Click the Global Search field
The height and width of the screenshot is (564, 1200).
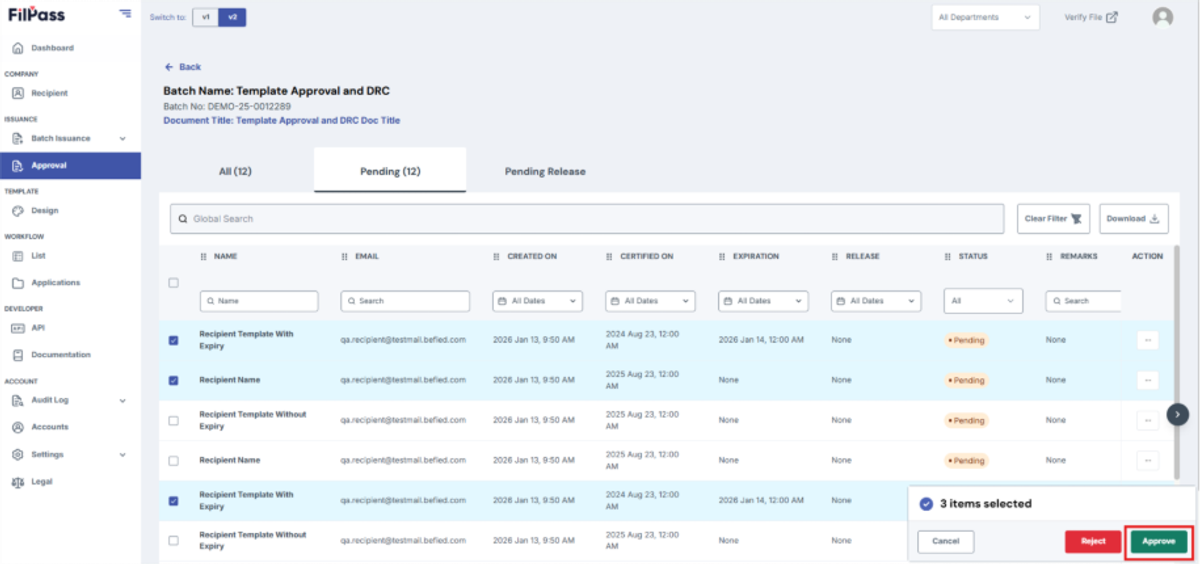pyautogui.click(x=586, y=219)
